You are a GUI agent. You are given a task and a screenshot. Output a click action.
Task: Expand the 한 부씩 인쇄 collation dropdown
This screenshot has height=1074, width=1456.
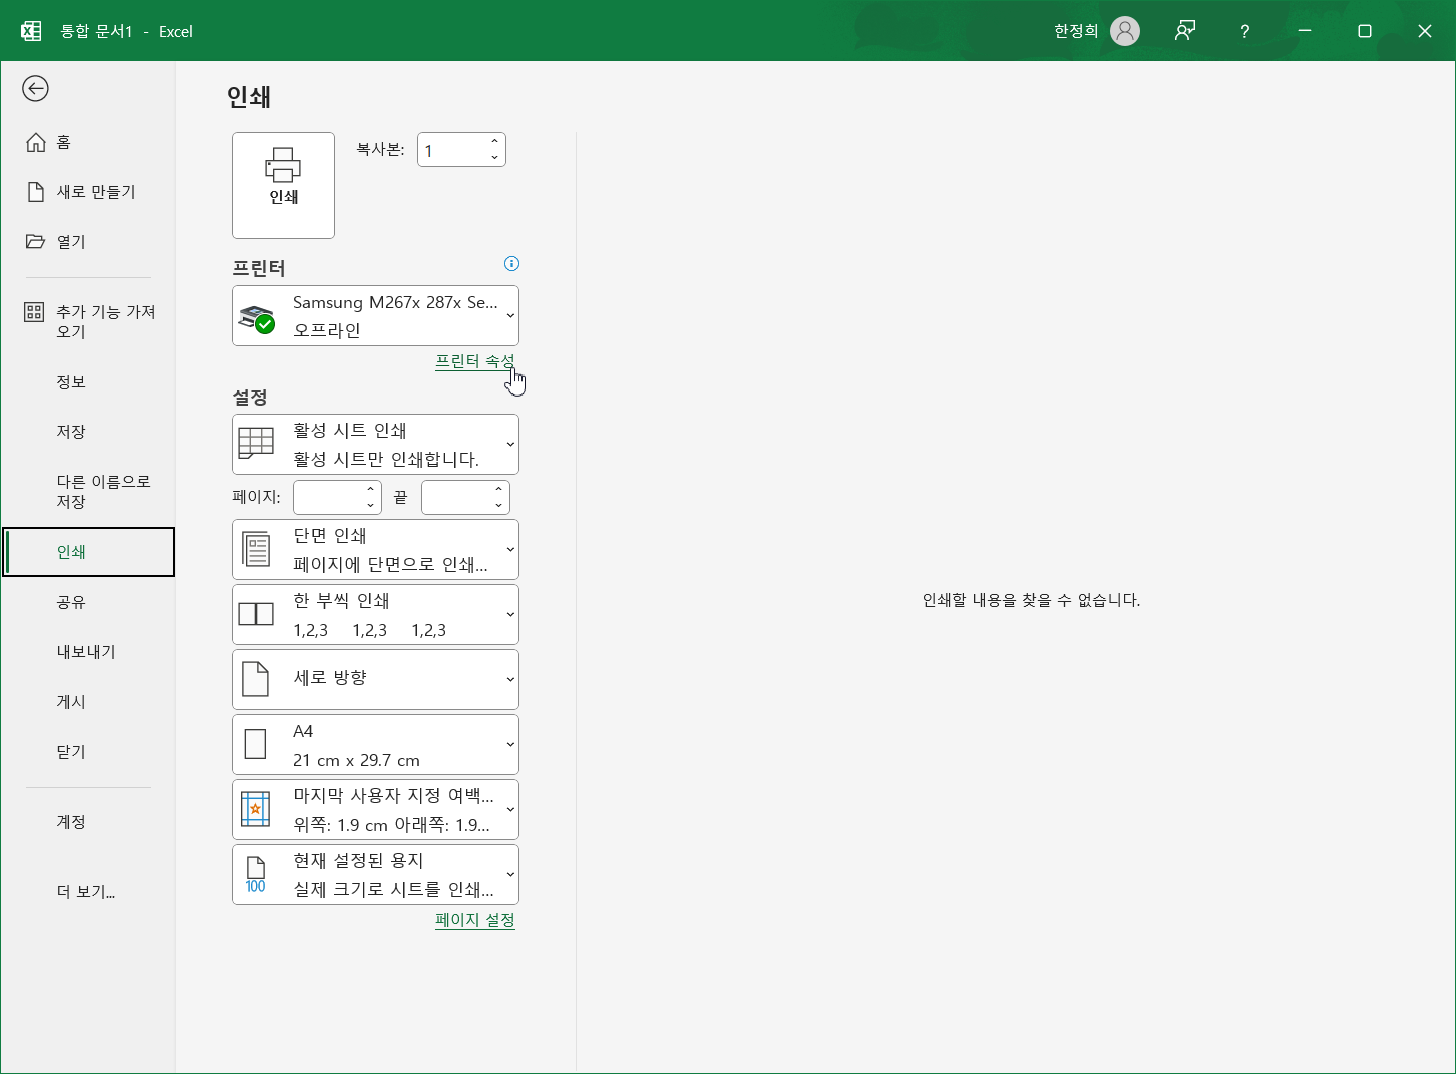[x=375, y=615]
